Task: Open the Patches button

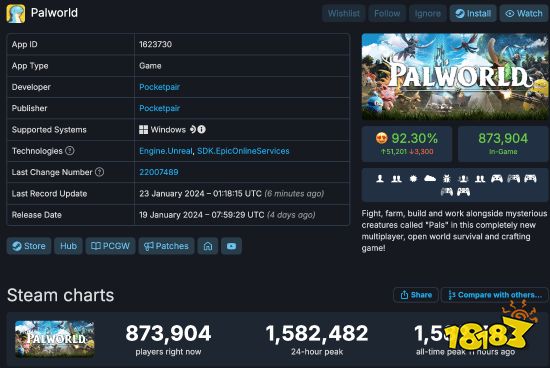Action: coord(167,246)
